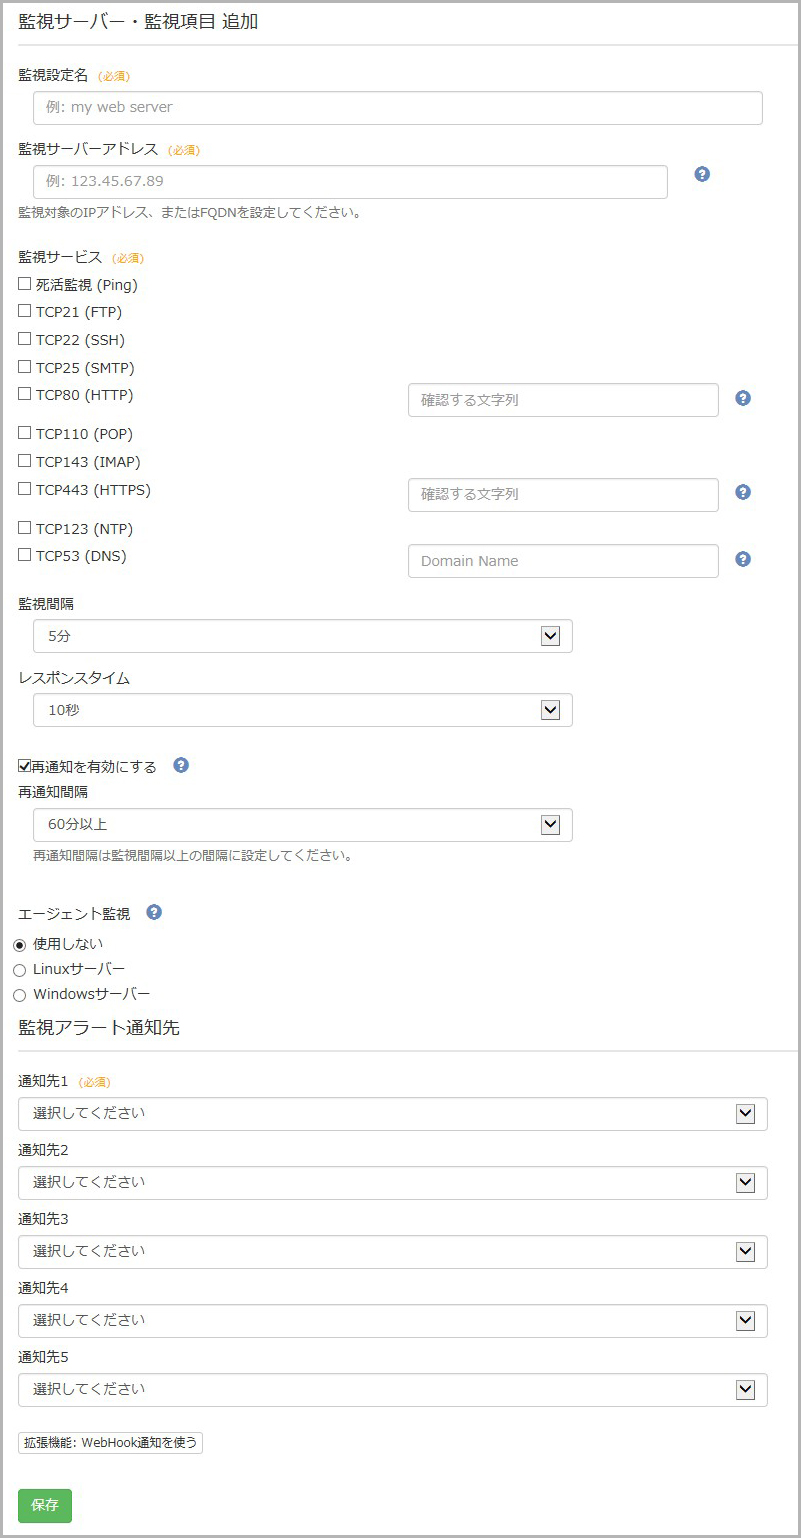Uncheck 再通知を有効にする checkbox
Viewport: 801px width, 1538px height.
pos(25,766)
